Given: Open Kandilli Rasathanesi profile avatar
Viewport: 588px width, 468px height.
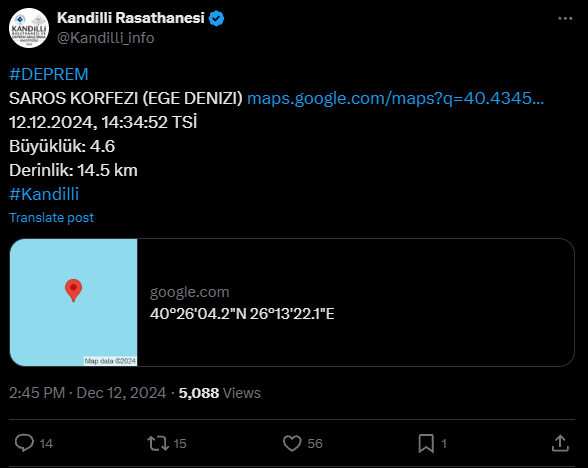Looking at the screenshot, I should [29, 28].
